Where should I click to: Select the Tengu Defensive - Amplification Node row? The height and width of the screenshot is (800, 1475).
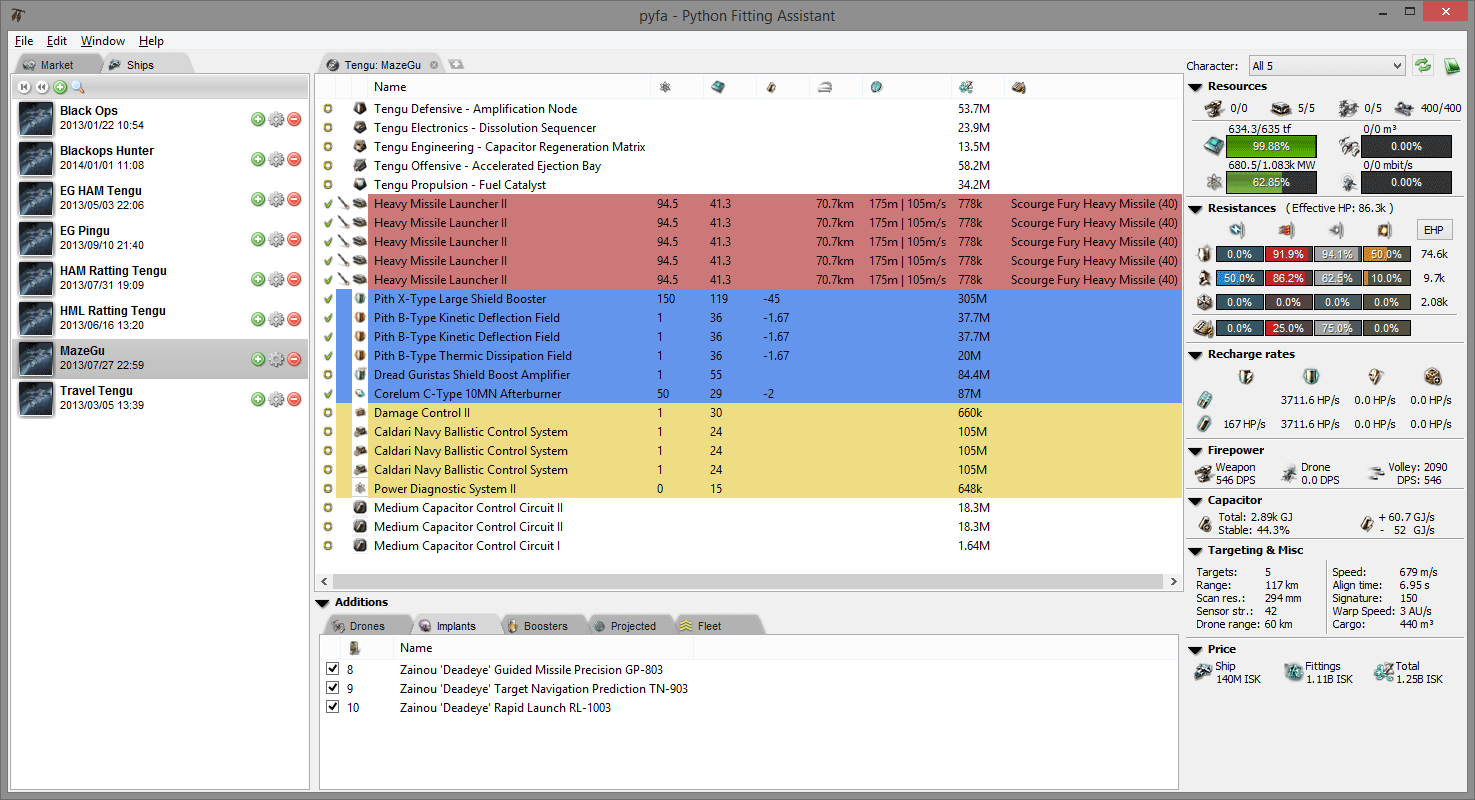pos(748,109)
